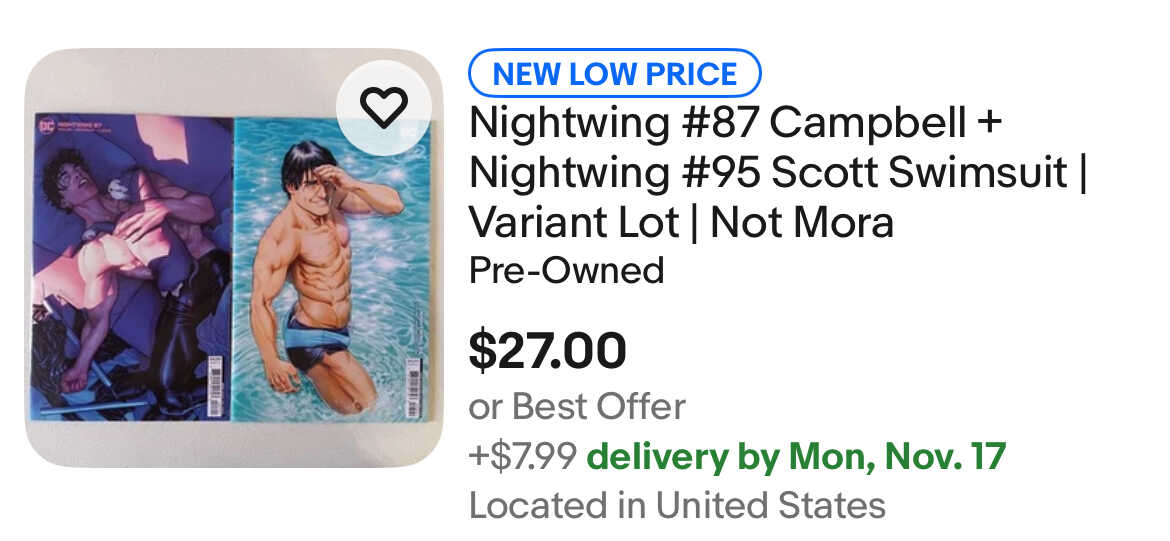The image size is (1170, 541).
Task: Open the left Nightwing #87 cover image
Action: [130, 270]
